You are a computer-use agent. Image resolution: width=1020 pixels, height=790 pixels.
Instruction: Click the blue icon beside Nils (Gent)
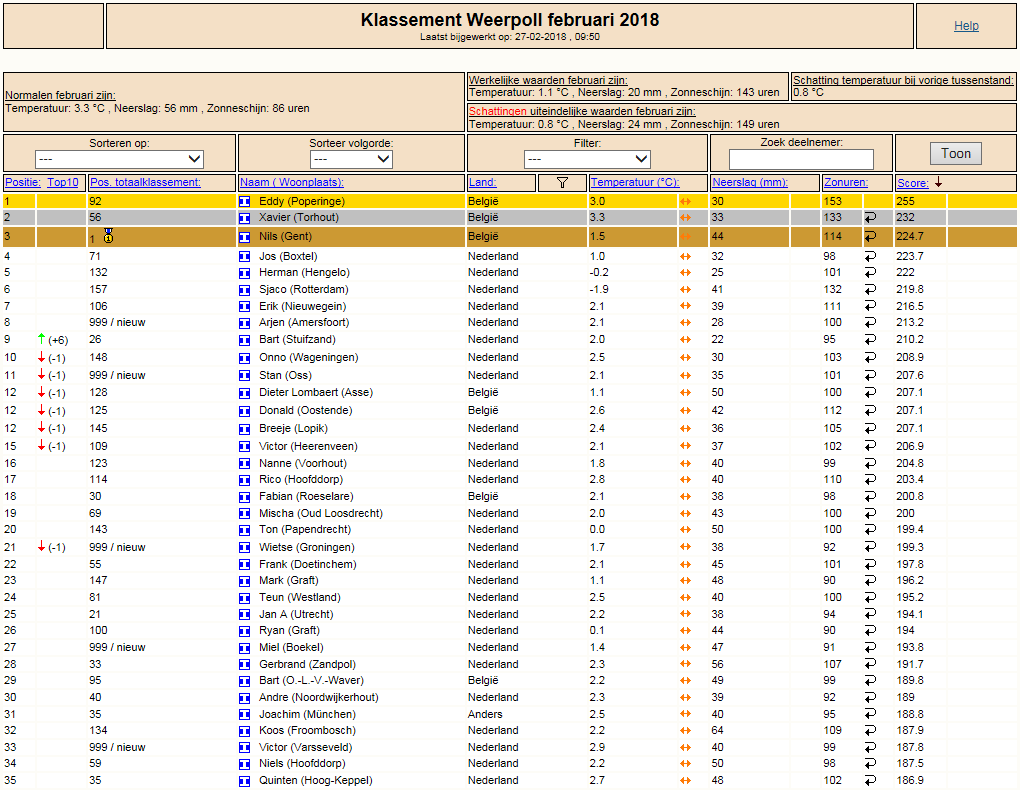pos(245,237)
